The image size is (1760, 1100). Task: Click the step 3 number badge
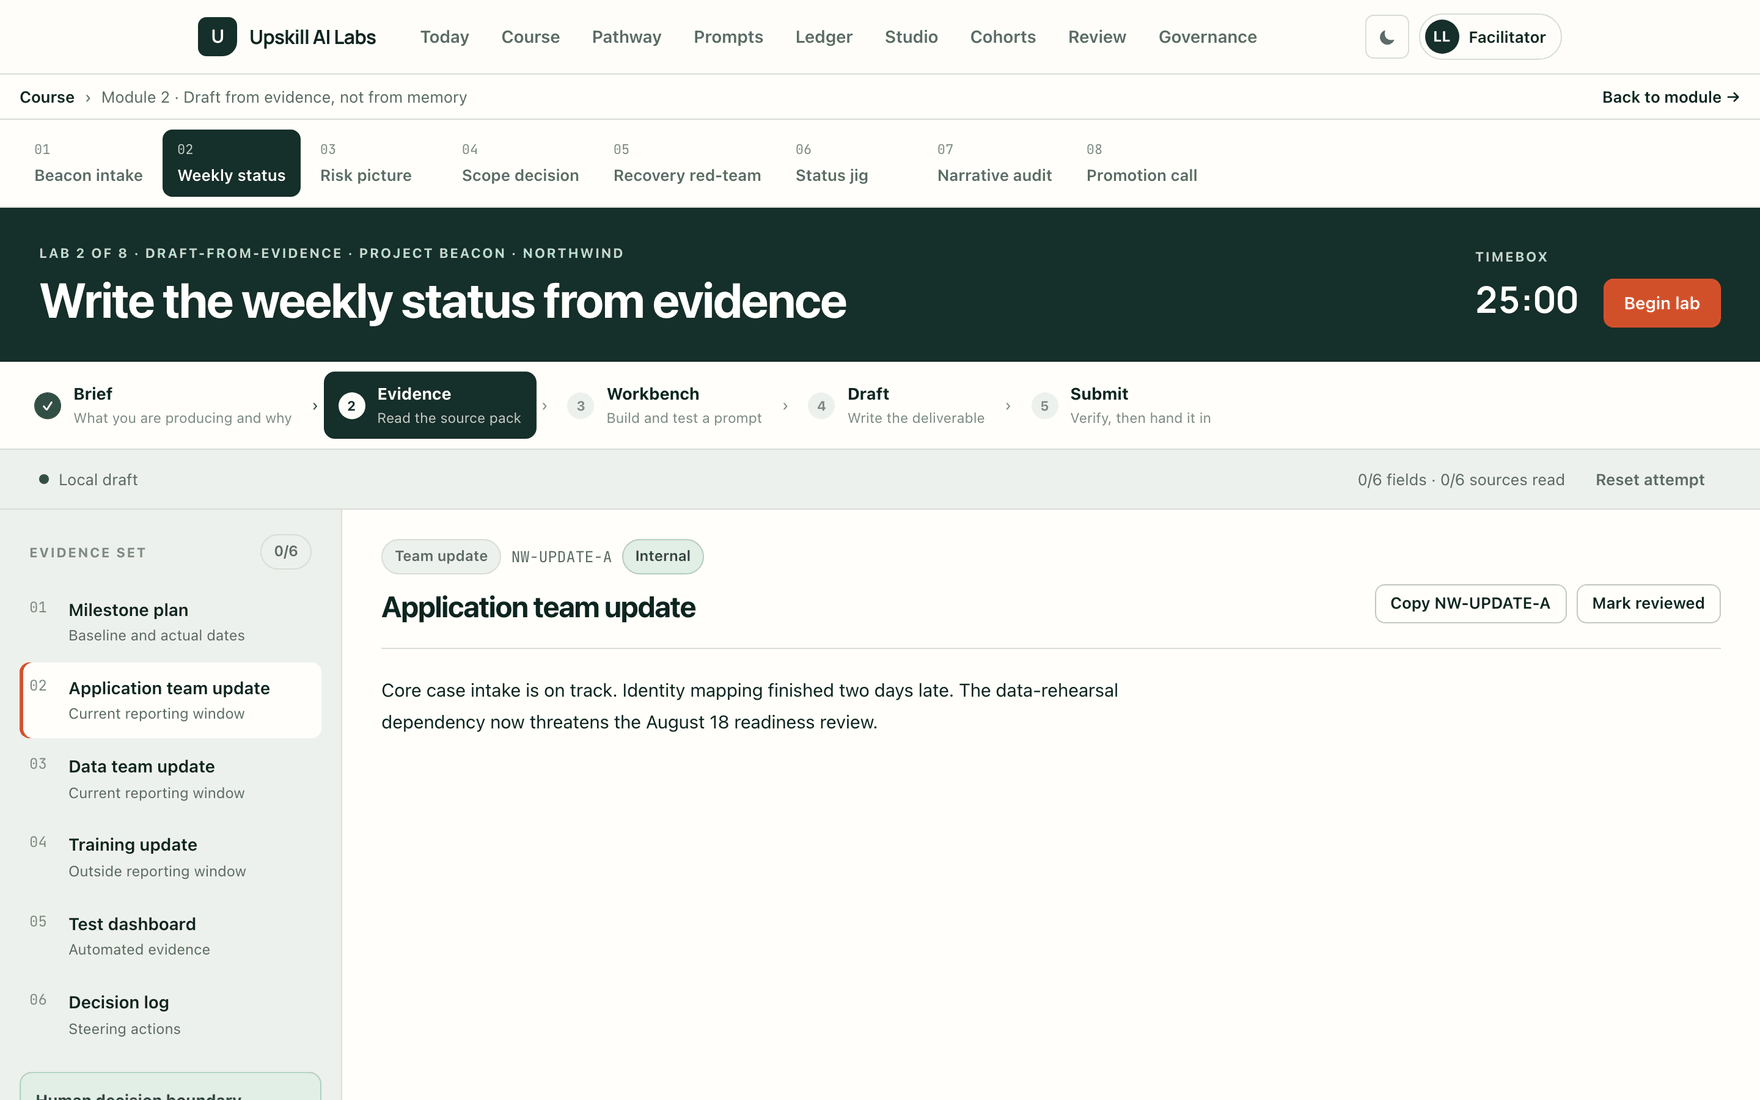[580, 406]
